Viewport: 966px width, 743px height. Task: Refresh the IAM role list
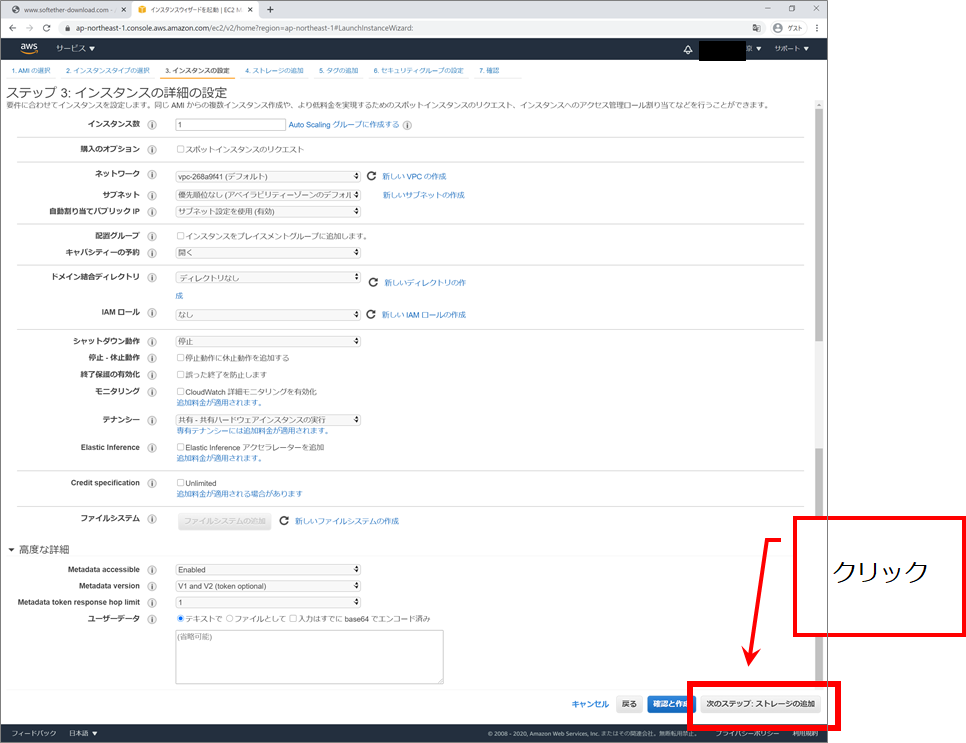coord(372,315)
